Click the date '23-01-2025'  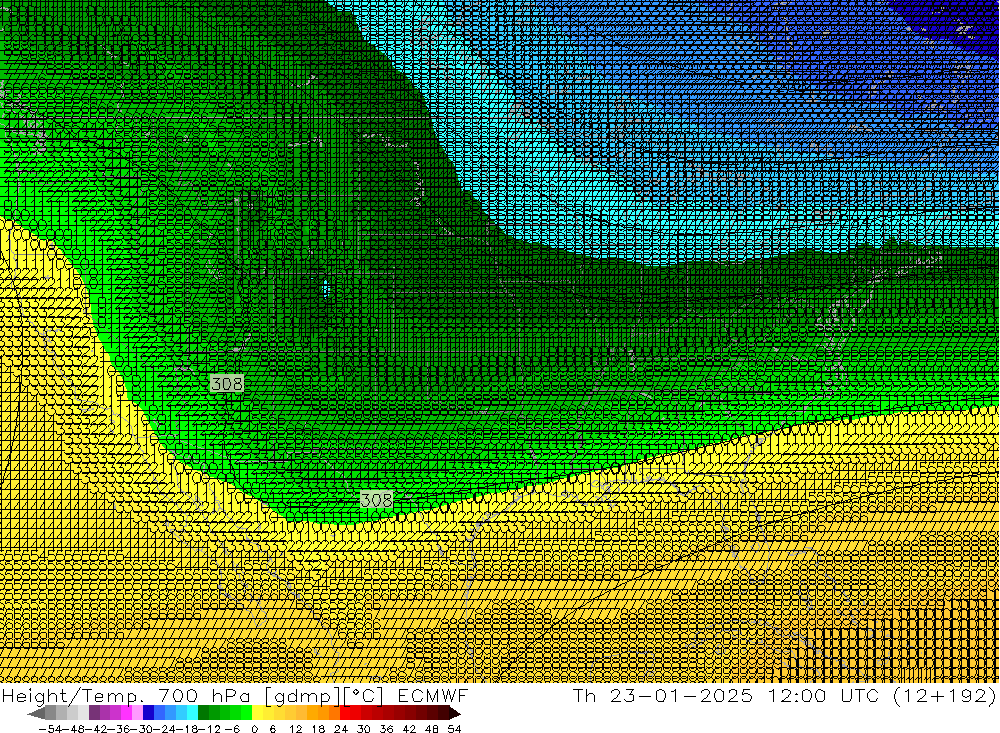pos(681,695)
